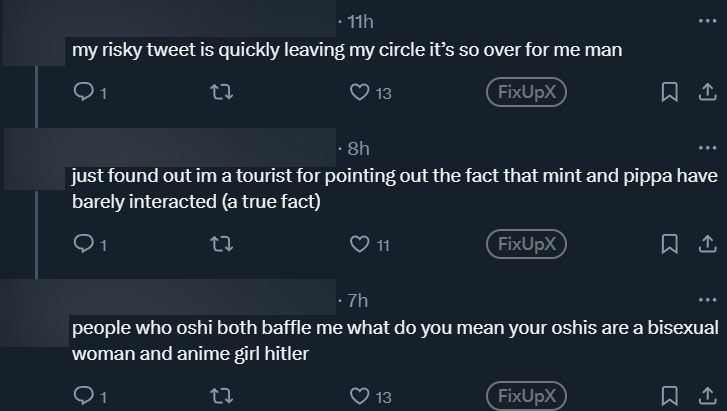Like the mint and pippa tweet
The width and height of the screenshot is (727, 411).
point(359,244)
